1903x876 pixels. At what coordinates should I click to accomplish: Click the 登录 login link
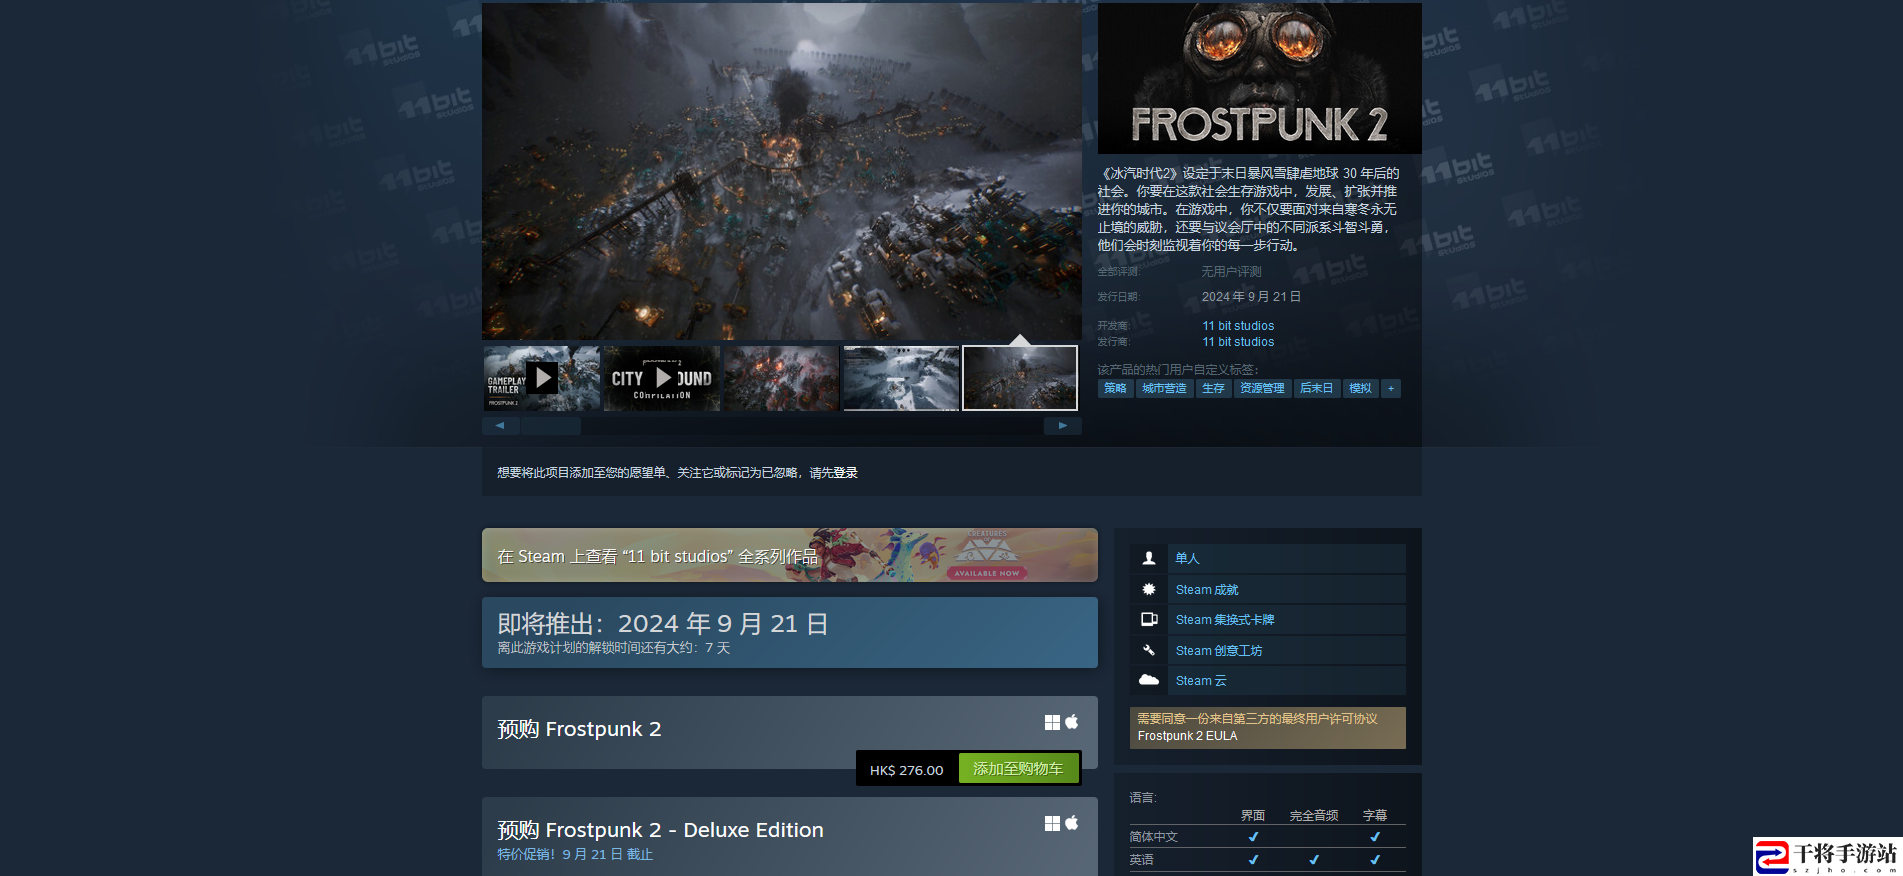click(x=846, y=473)
